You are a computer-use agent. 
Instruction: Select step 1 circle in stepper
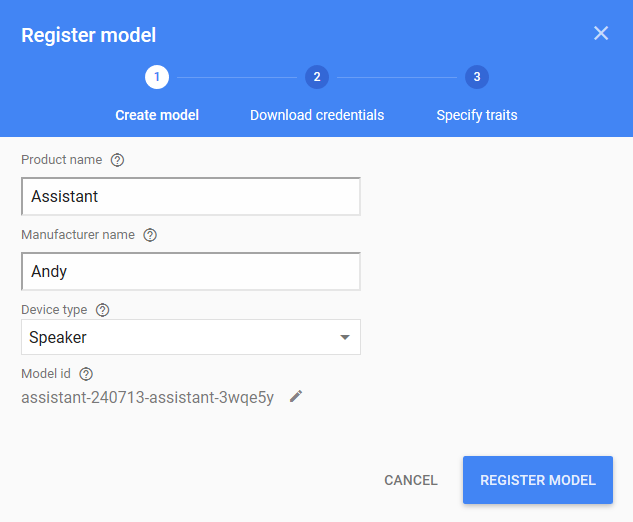[x=157, y=77]
